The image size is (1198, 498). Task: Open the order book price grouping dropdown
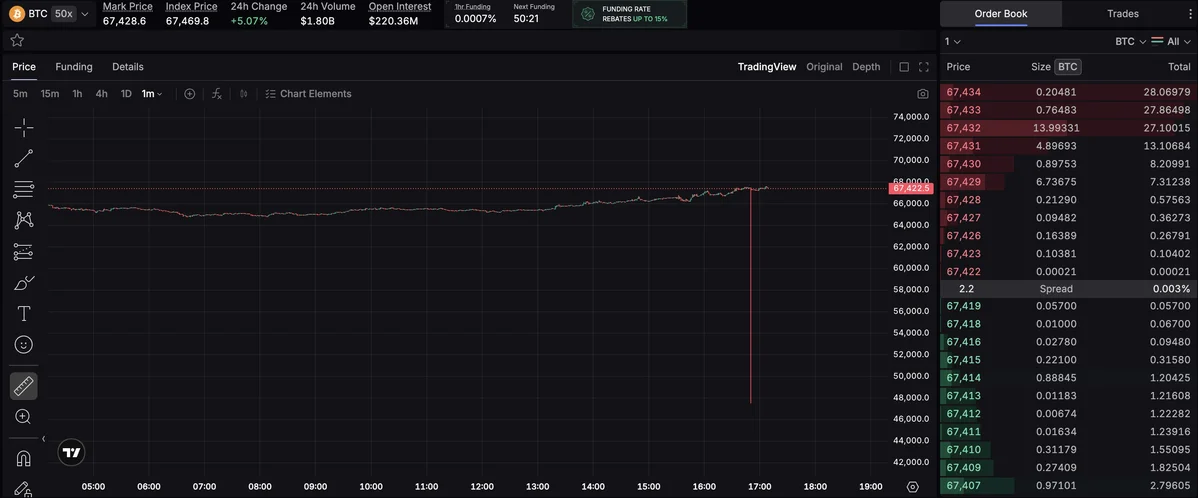[x=953, y=42]
